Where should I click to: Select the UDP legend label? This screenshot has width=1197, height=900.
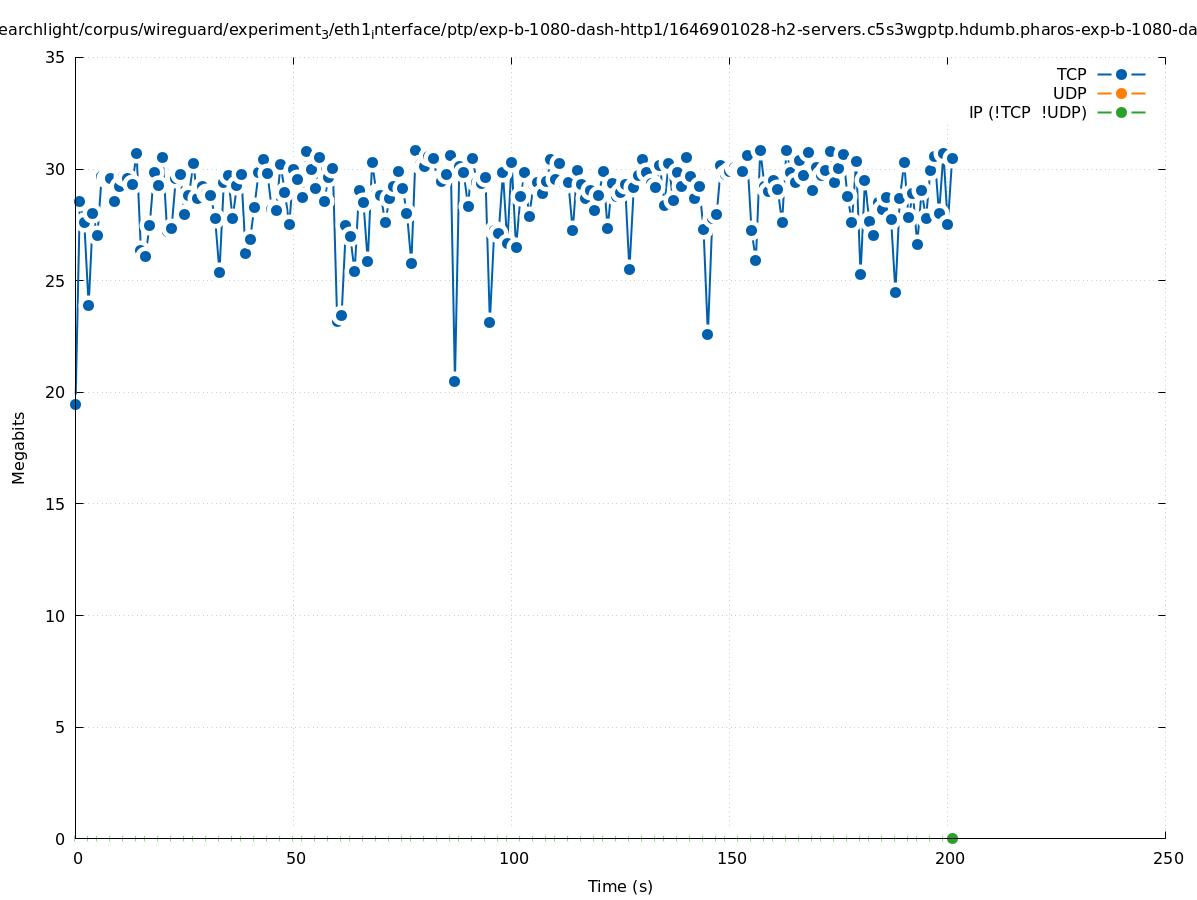[x=1069, y=93]
